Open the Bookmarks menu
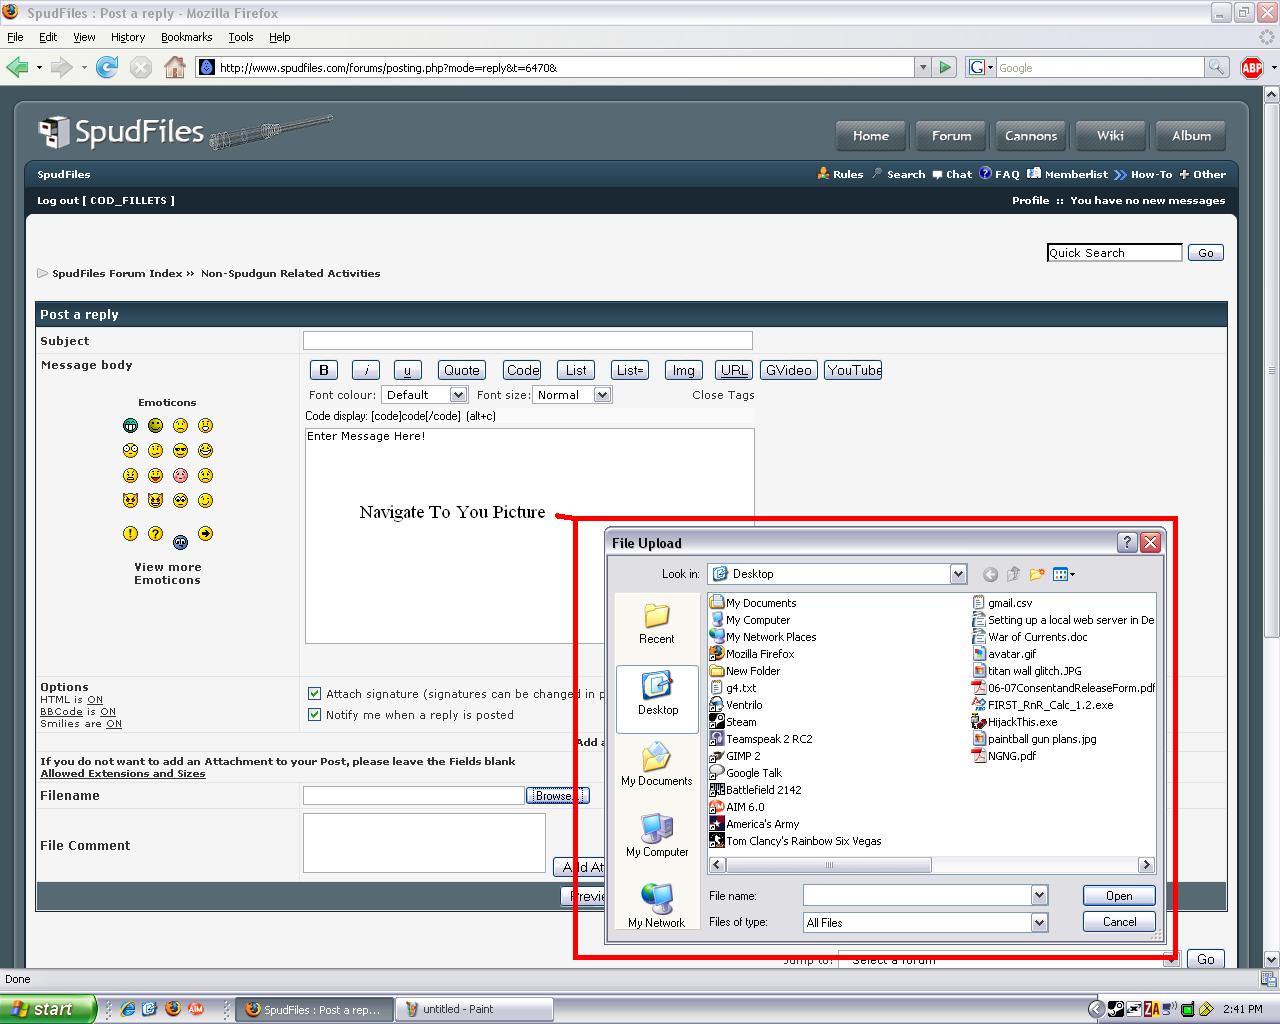Image resolution: width=1280 pixels, height=1024 pixels. point(186,37)
